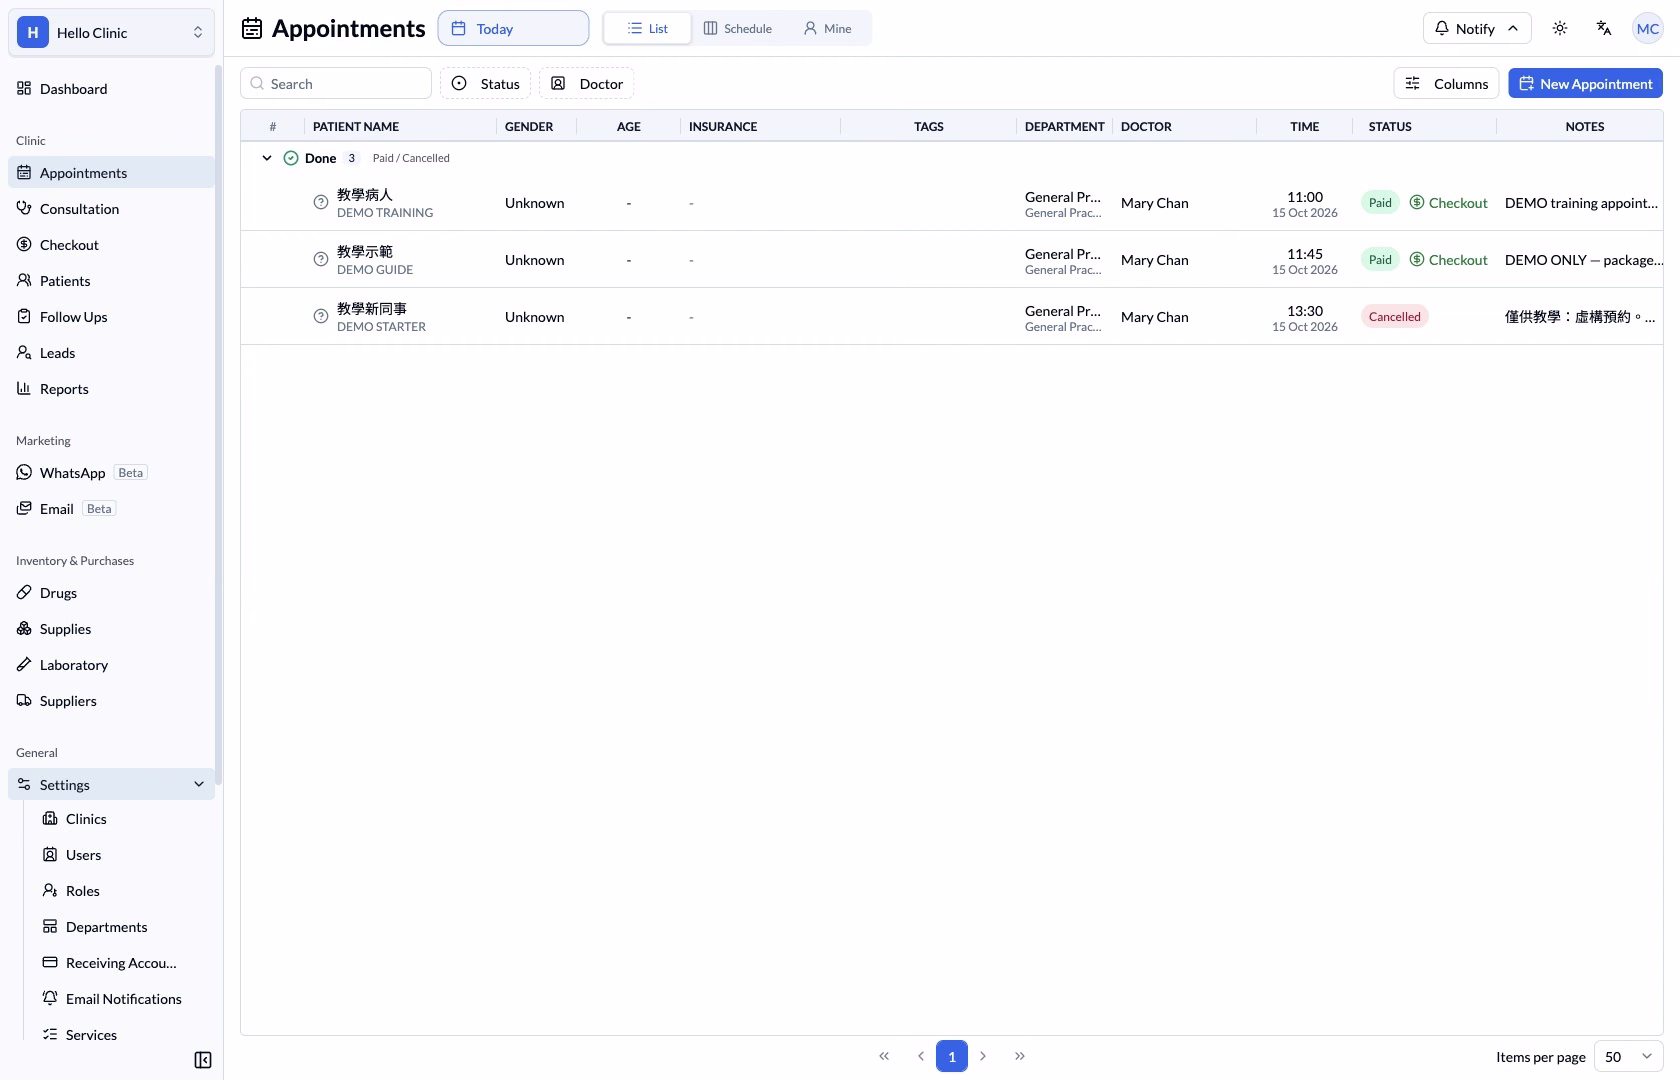Viewport: 1680px width, 1080px height.
Task: Change items per page from 50
Action: [1629, 1057]
